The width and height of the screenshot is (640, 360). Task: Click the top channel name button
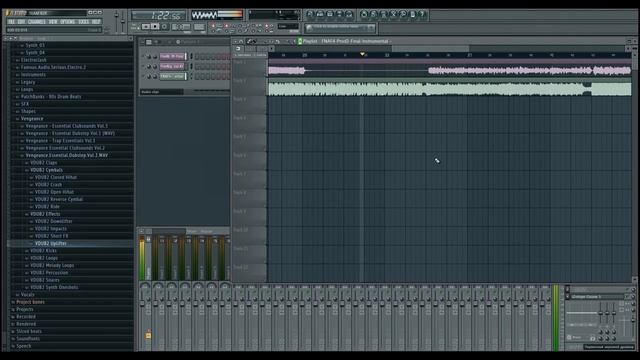click(173, 56)
